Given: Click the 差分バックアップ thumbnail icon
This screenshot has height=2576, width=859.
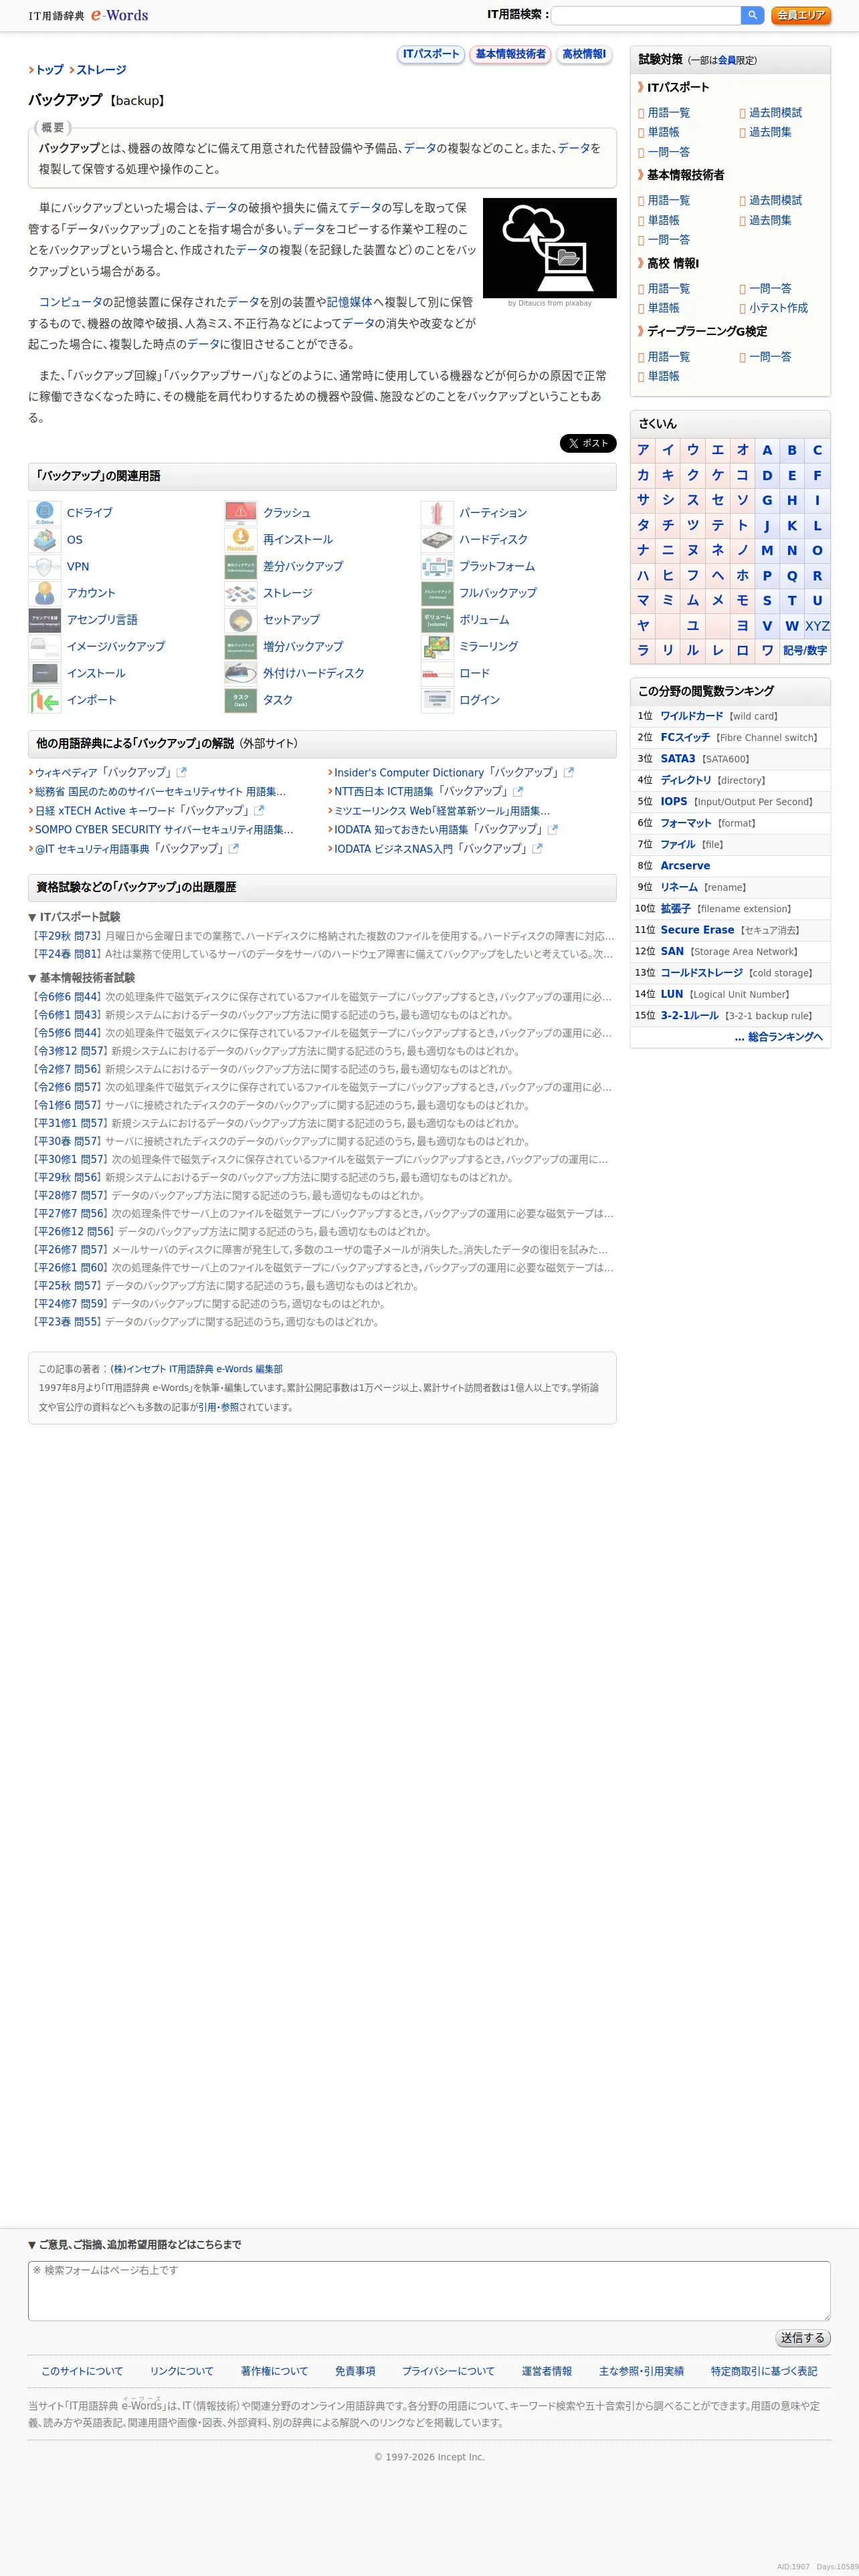Looking at the screenshot, I should [241, 567].
